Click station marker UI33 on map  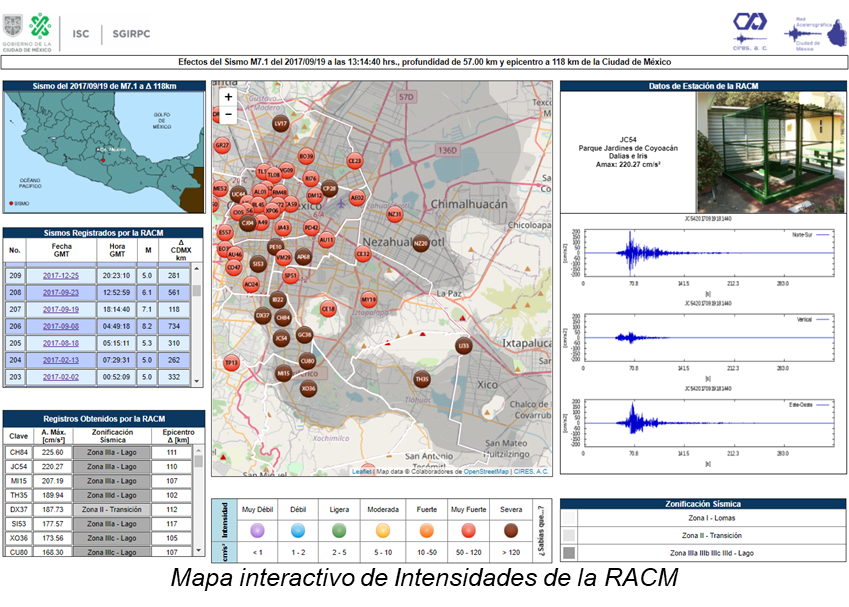[x=463, y=345]
